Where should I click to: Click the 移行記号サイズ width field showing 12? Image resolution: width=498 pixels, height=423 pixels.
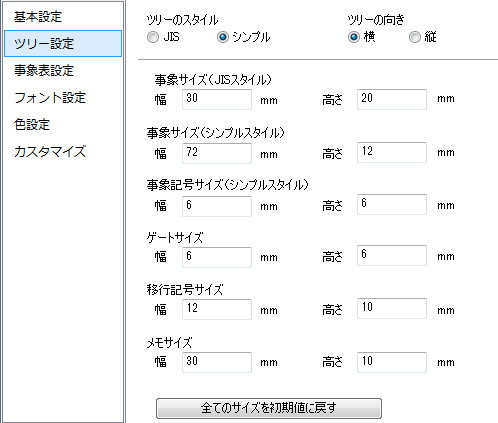click(217, 309)
